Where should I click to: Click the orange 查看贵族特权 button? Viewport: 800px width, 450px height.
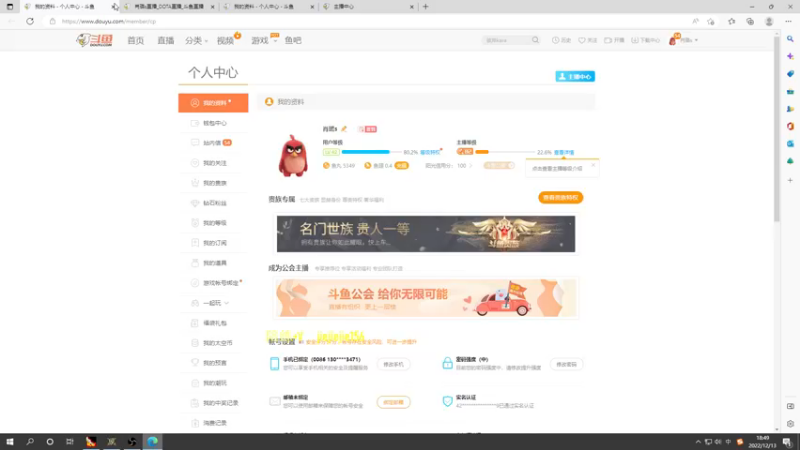[560, 197]
